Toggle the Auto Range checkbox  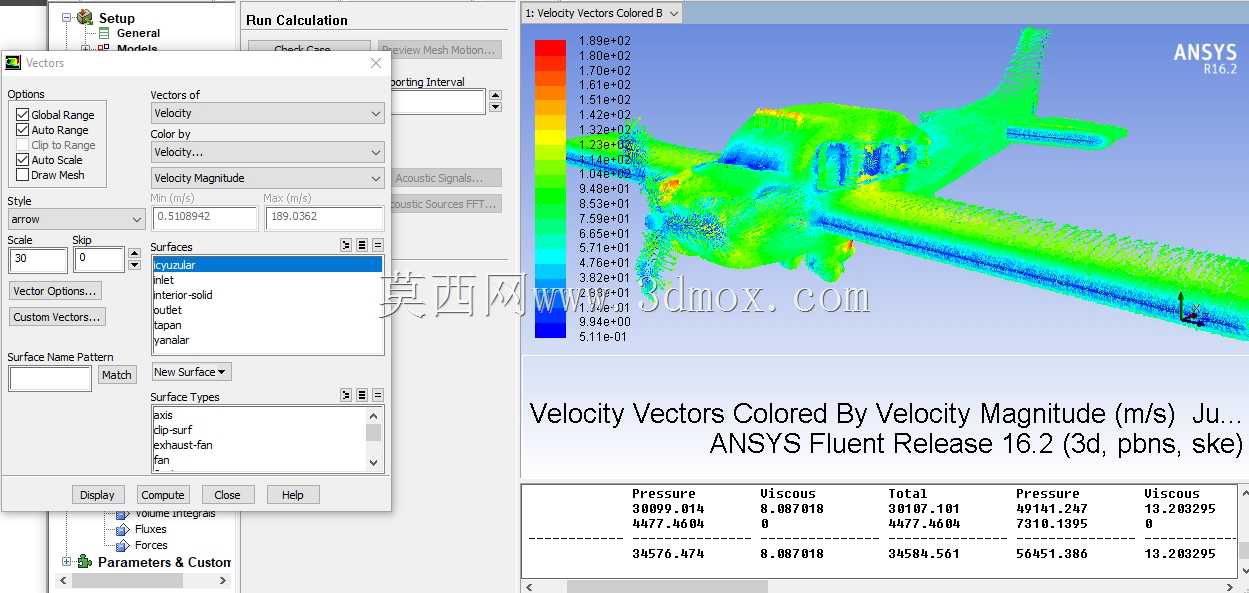pos(22,130)
